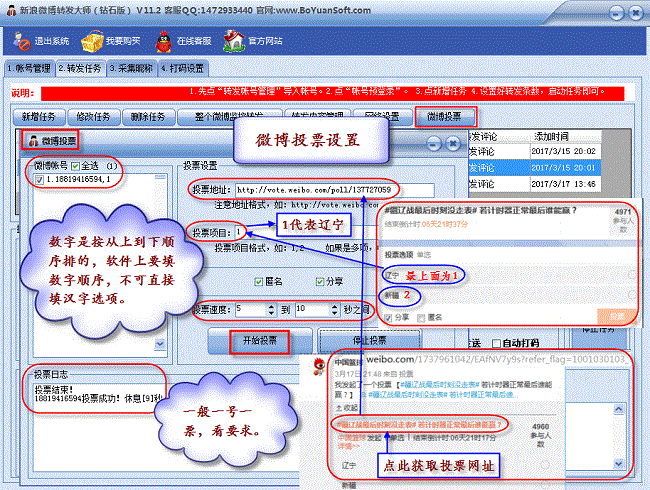Switch to 1.帐号管理 tab
This screenshot has height=490, width=650.
(29, 68)
